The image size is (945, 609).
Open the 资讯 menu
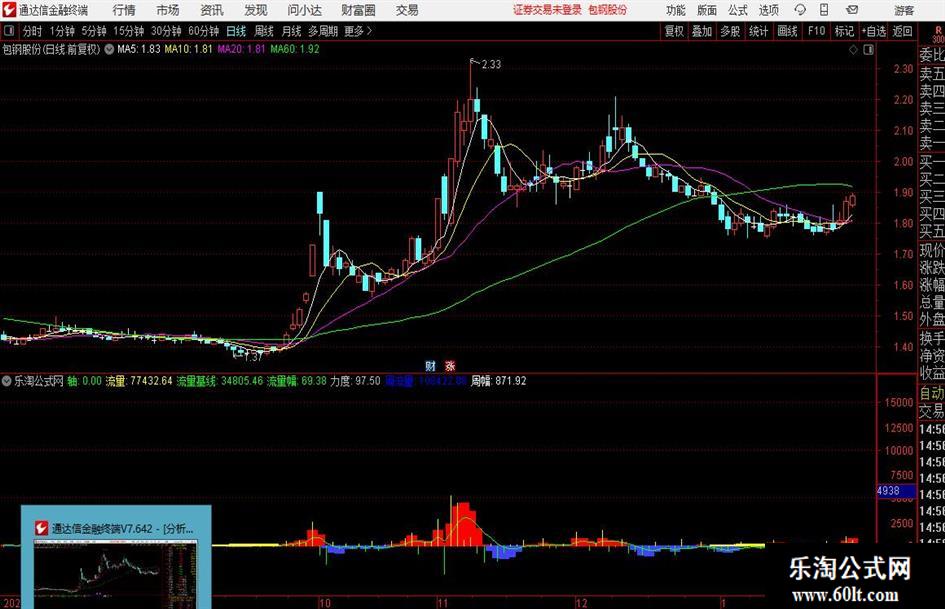[x=212, y=10]
